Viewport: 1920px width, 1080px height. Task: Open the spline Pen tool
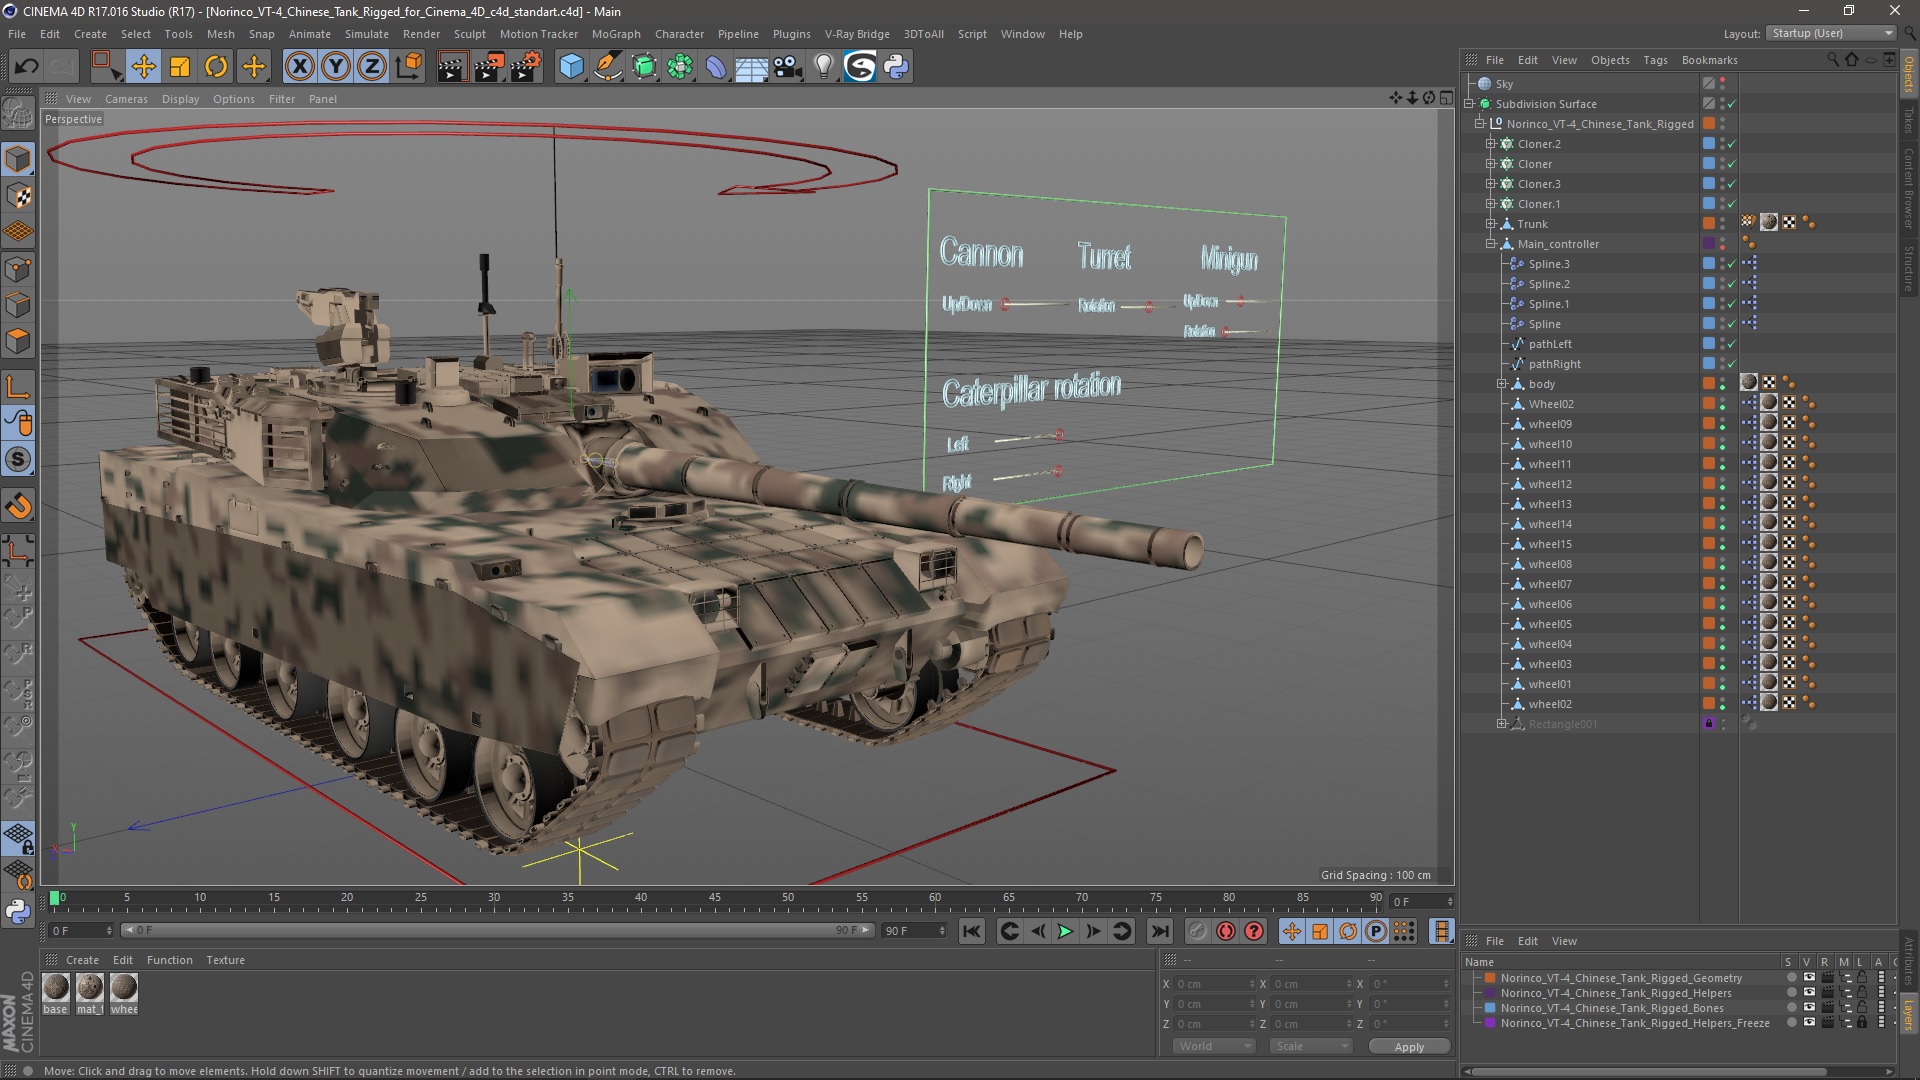[x=608, y=67]
